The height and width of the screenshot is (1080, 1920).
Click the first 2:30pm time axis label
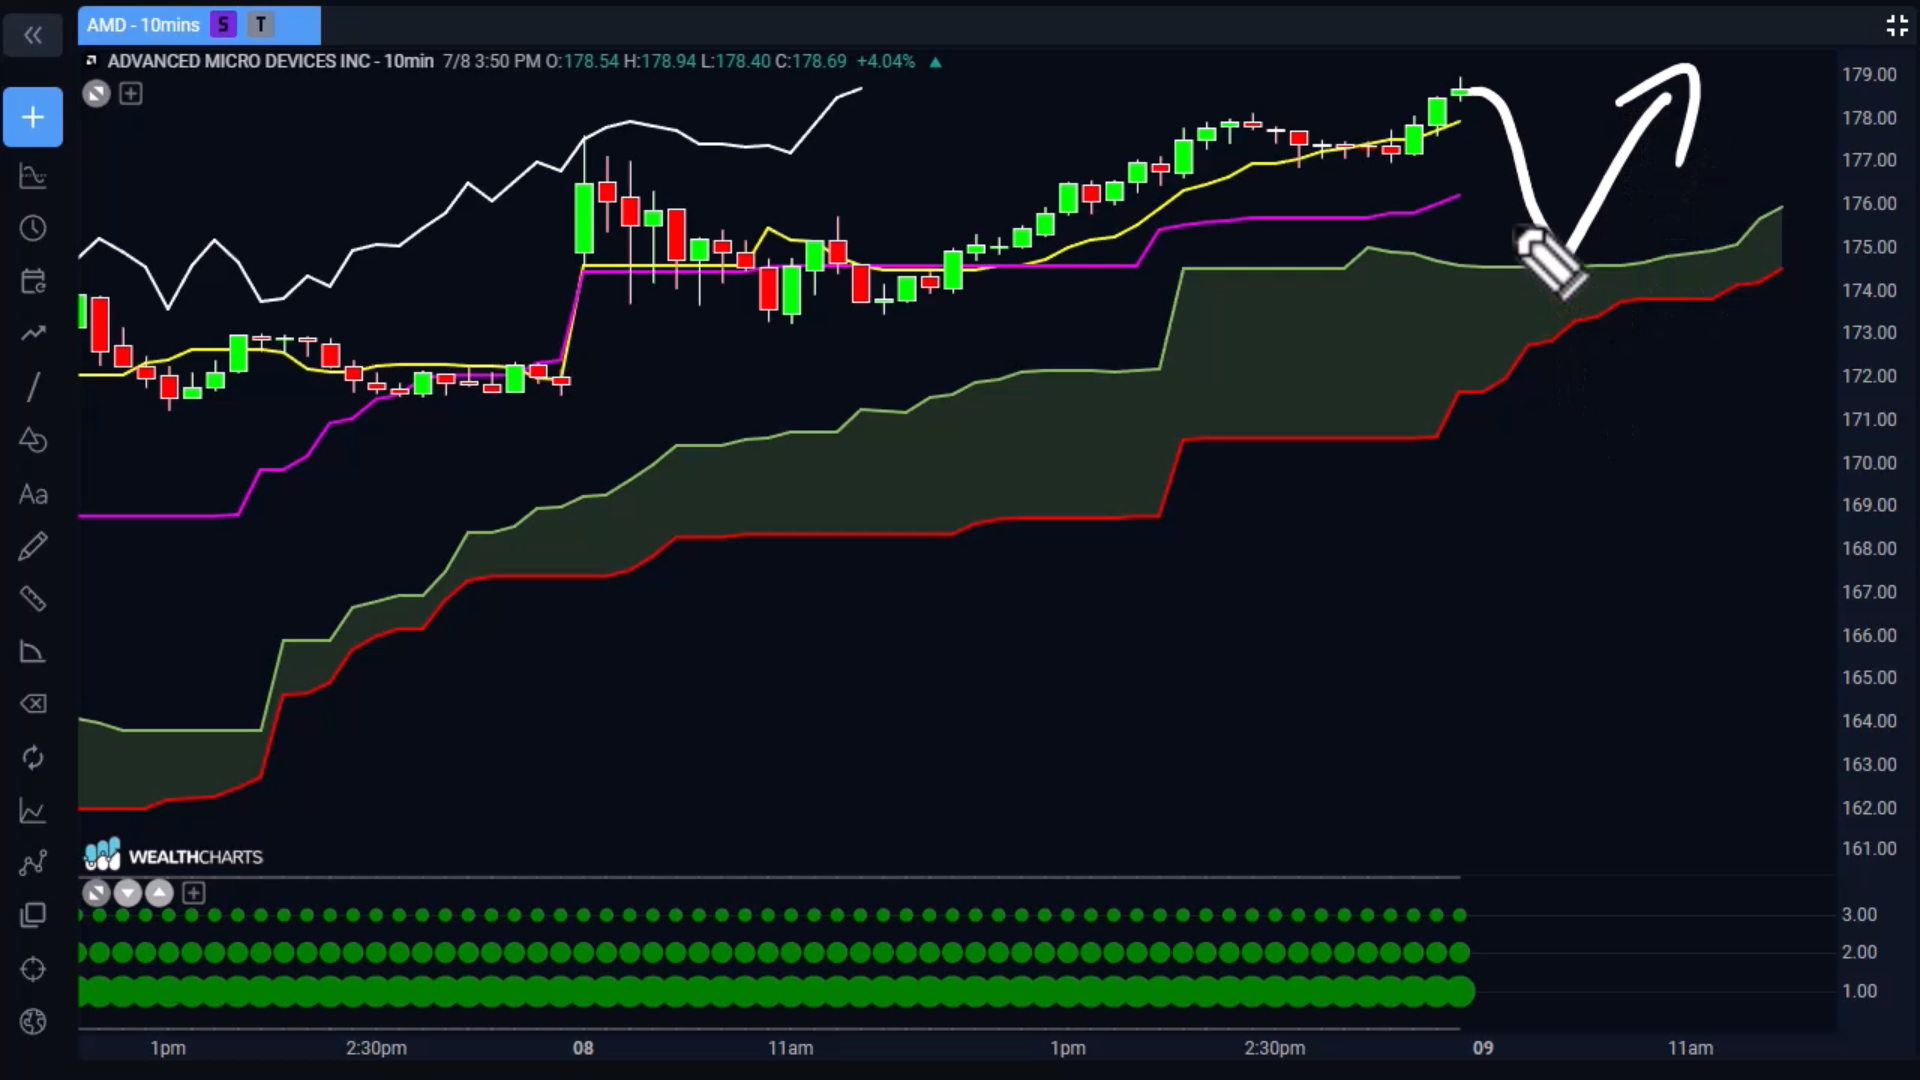click(x=376, y=1048)
